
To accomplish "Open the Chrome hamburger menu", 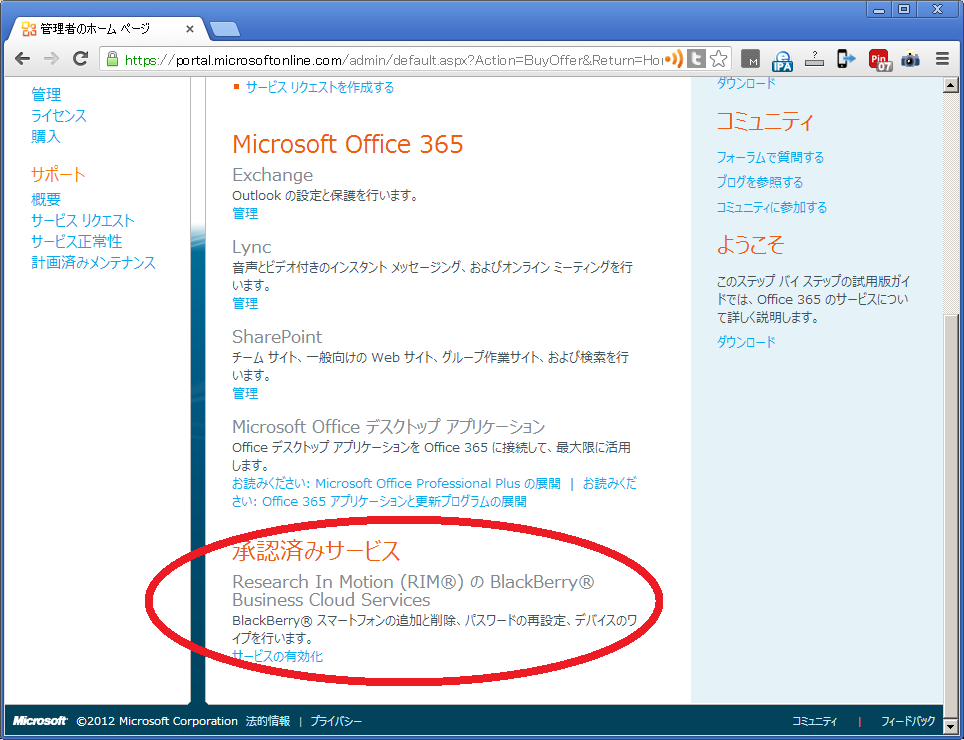I will click(942, 59).
